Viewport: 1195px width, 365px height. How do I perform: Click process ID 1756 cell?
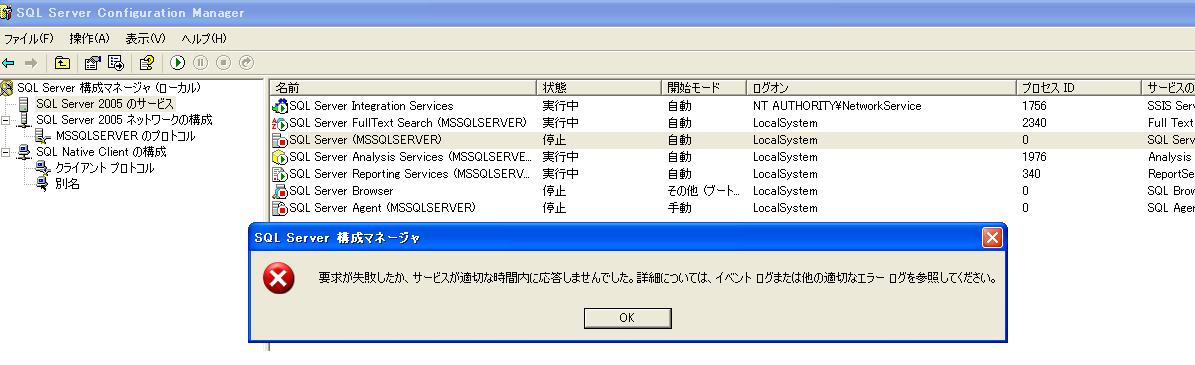(1034, 106)
